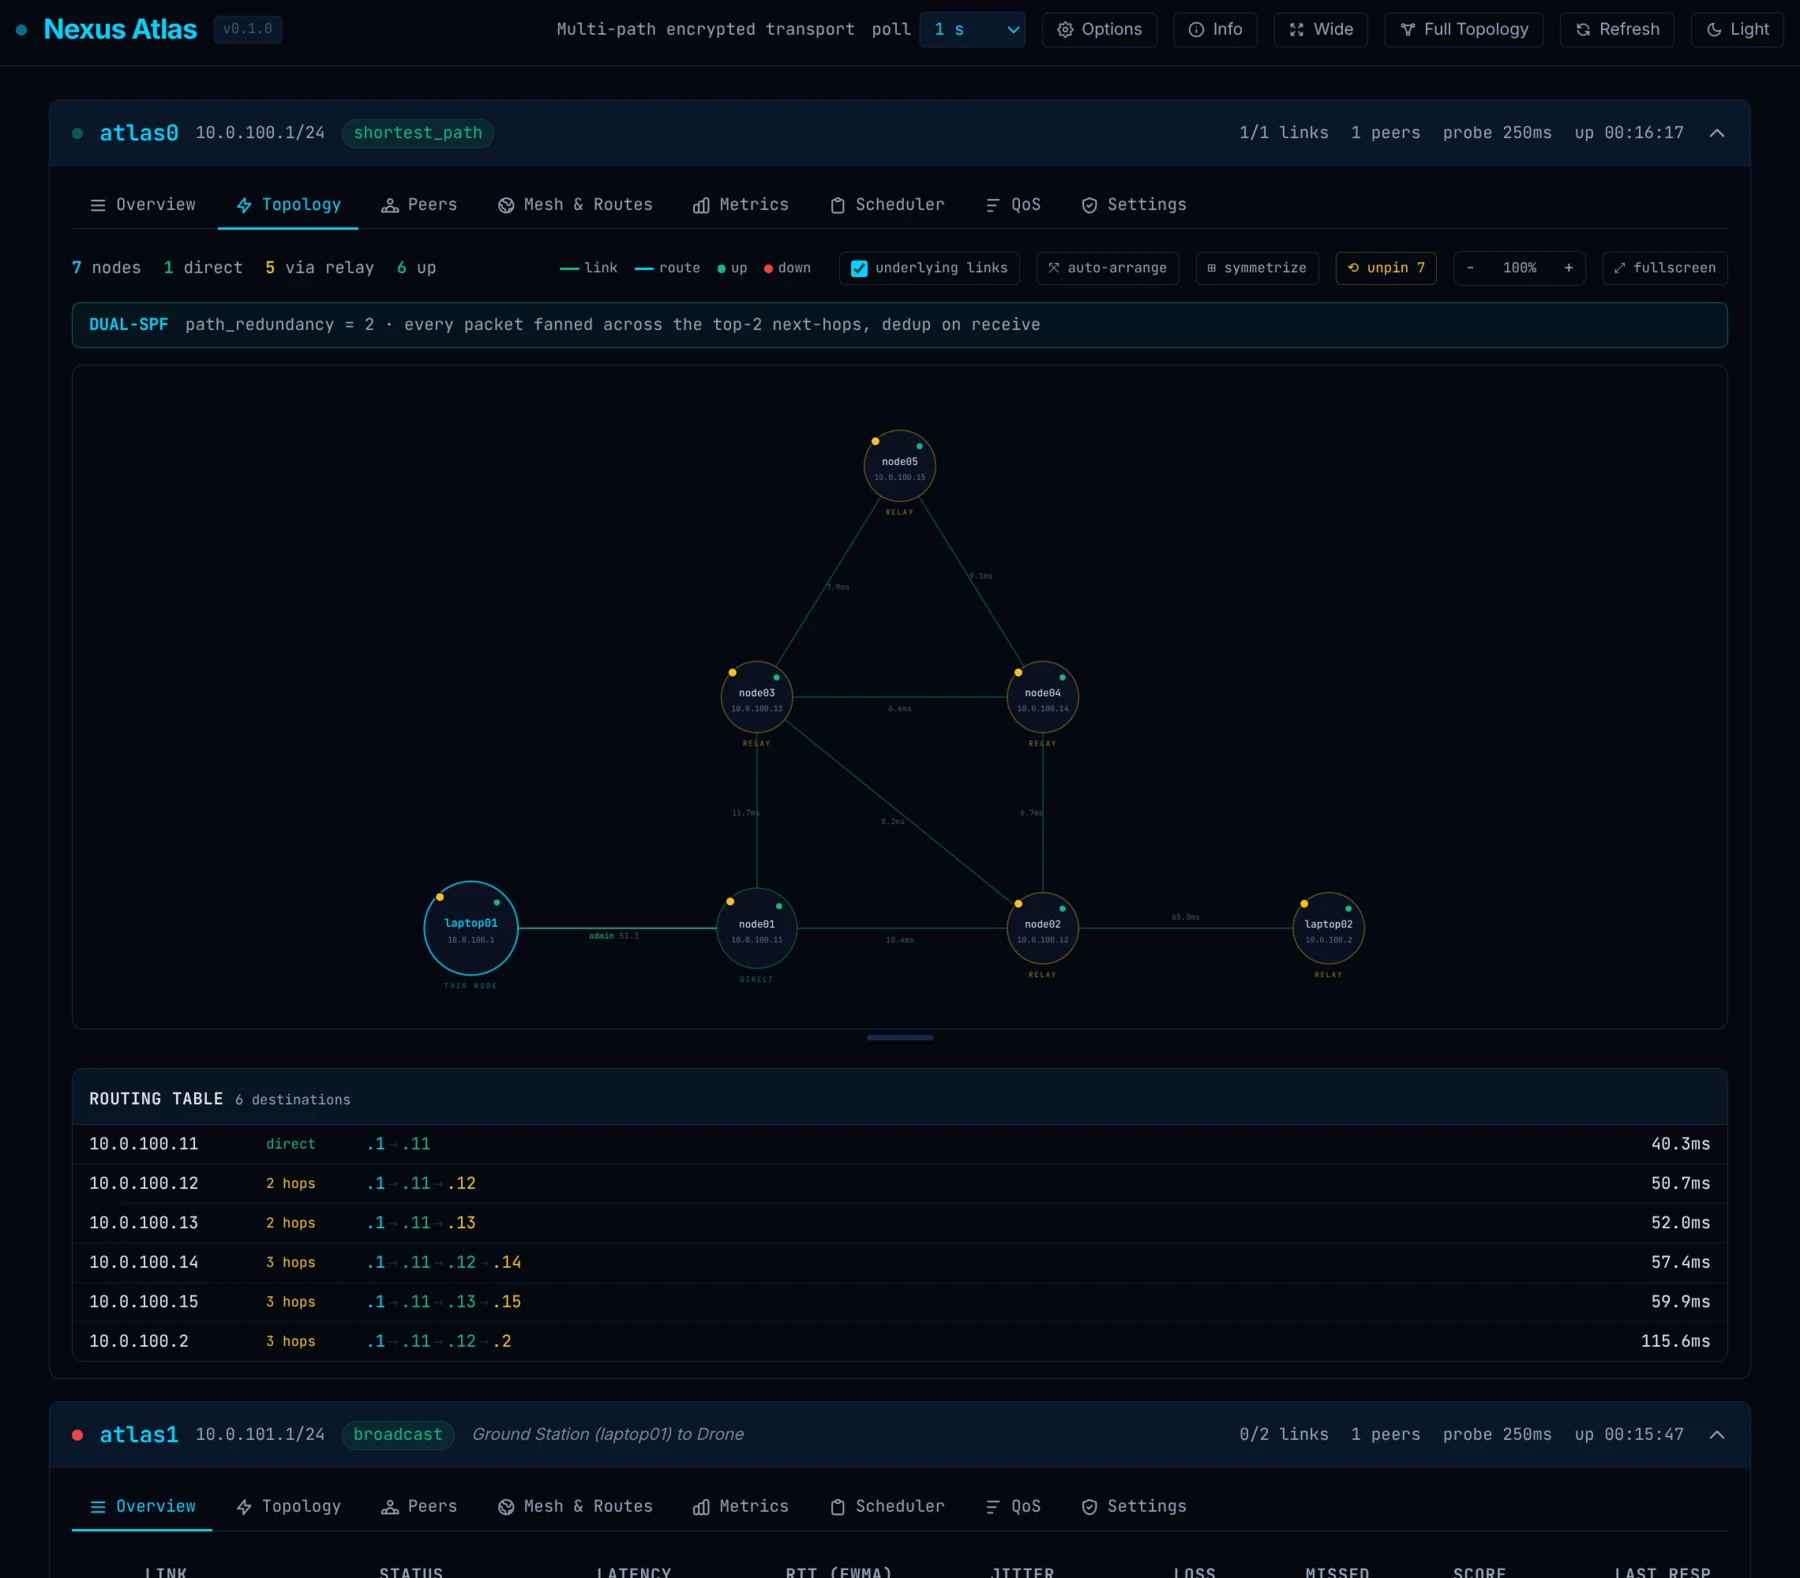Open atlas1 Overview tab
The width and height of the screenshot is (1800, 1578).
coord(142,1507)
